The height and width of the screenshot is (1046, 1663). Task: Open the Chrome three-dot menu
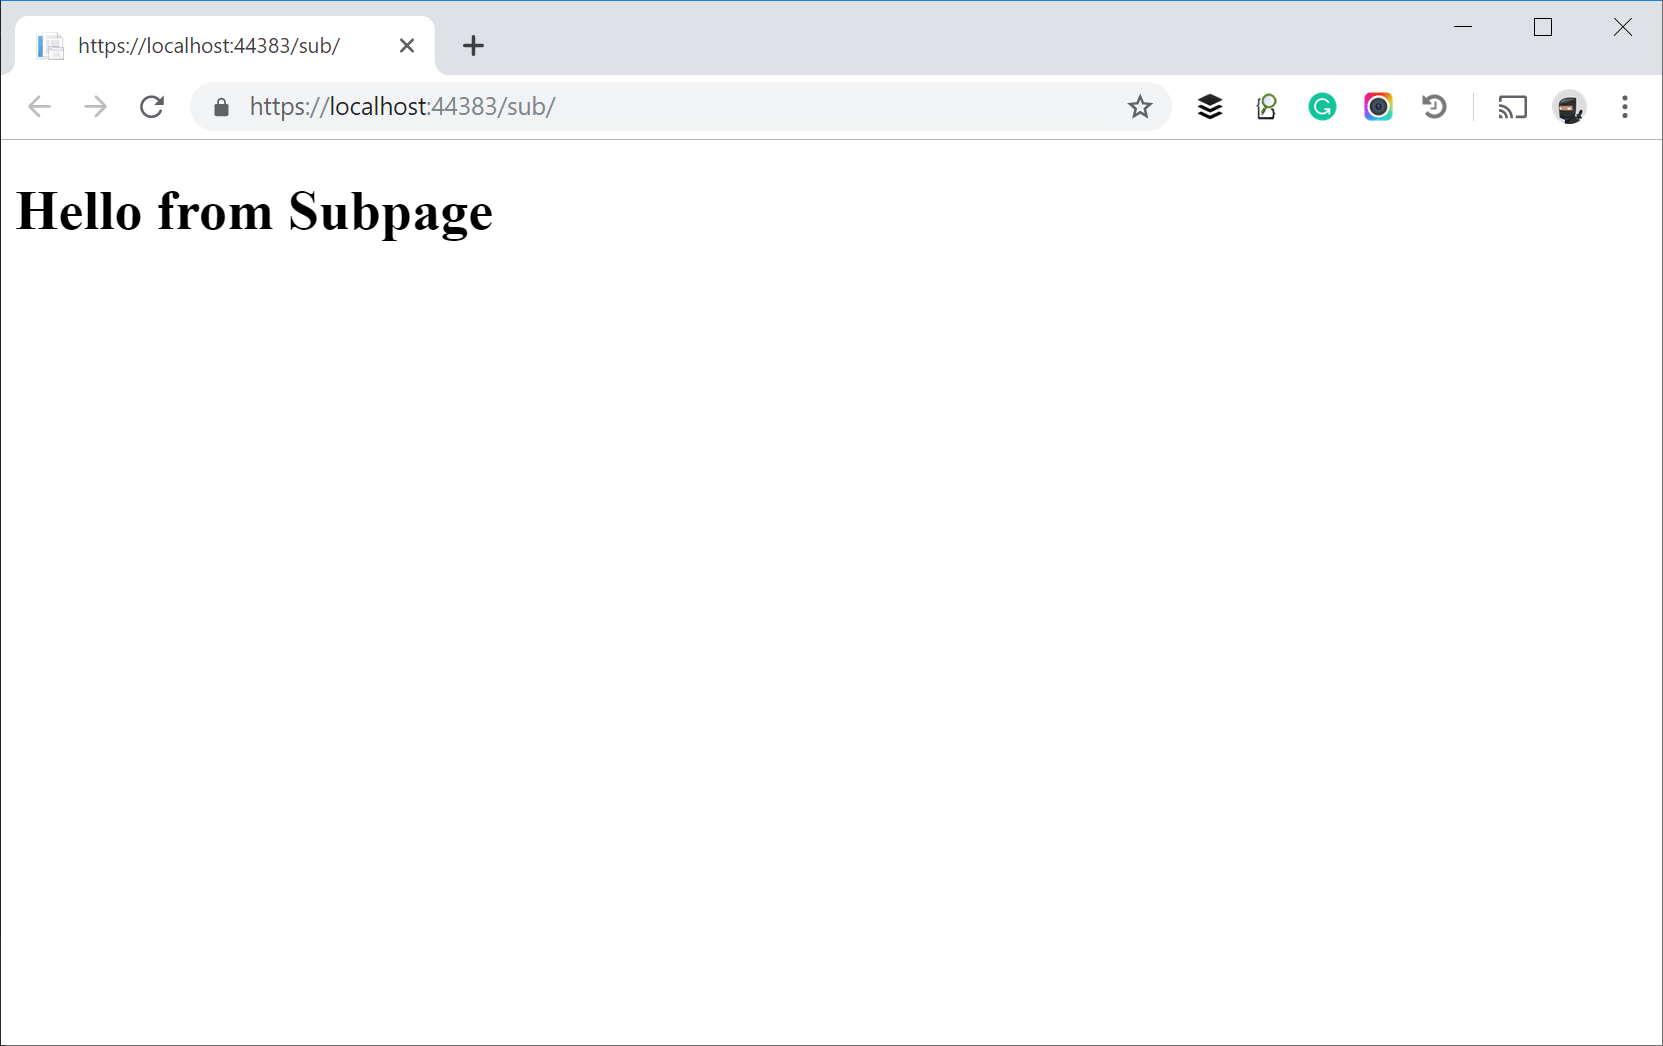(1624, 107)
